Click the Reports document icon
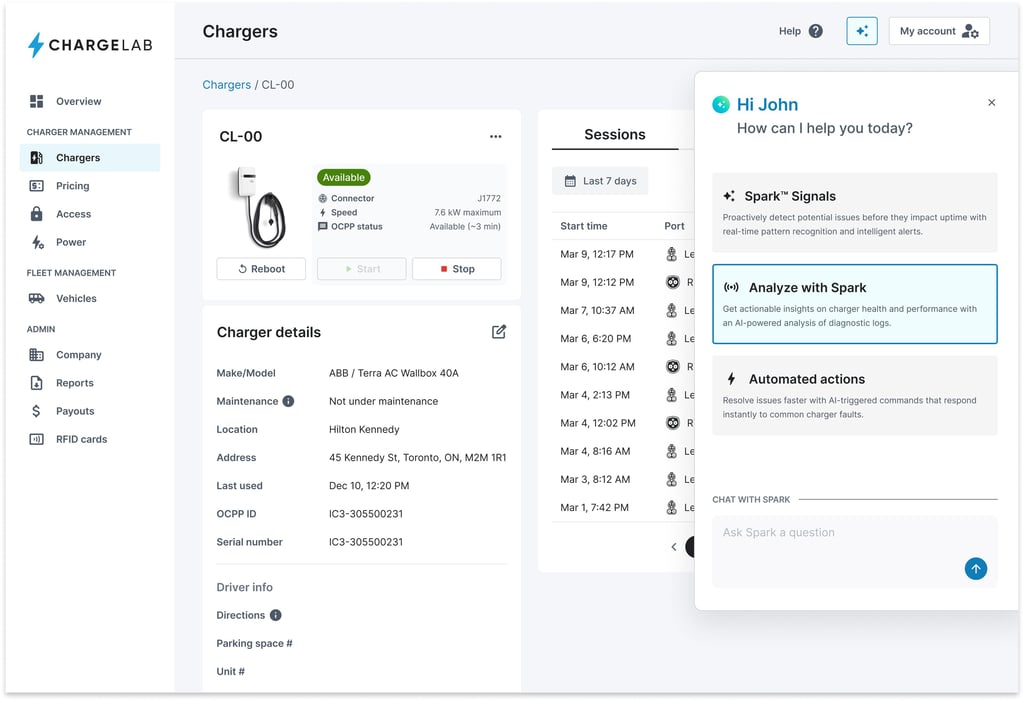The height and width of the screenshot is (701, 1024). pos(37,383)
